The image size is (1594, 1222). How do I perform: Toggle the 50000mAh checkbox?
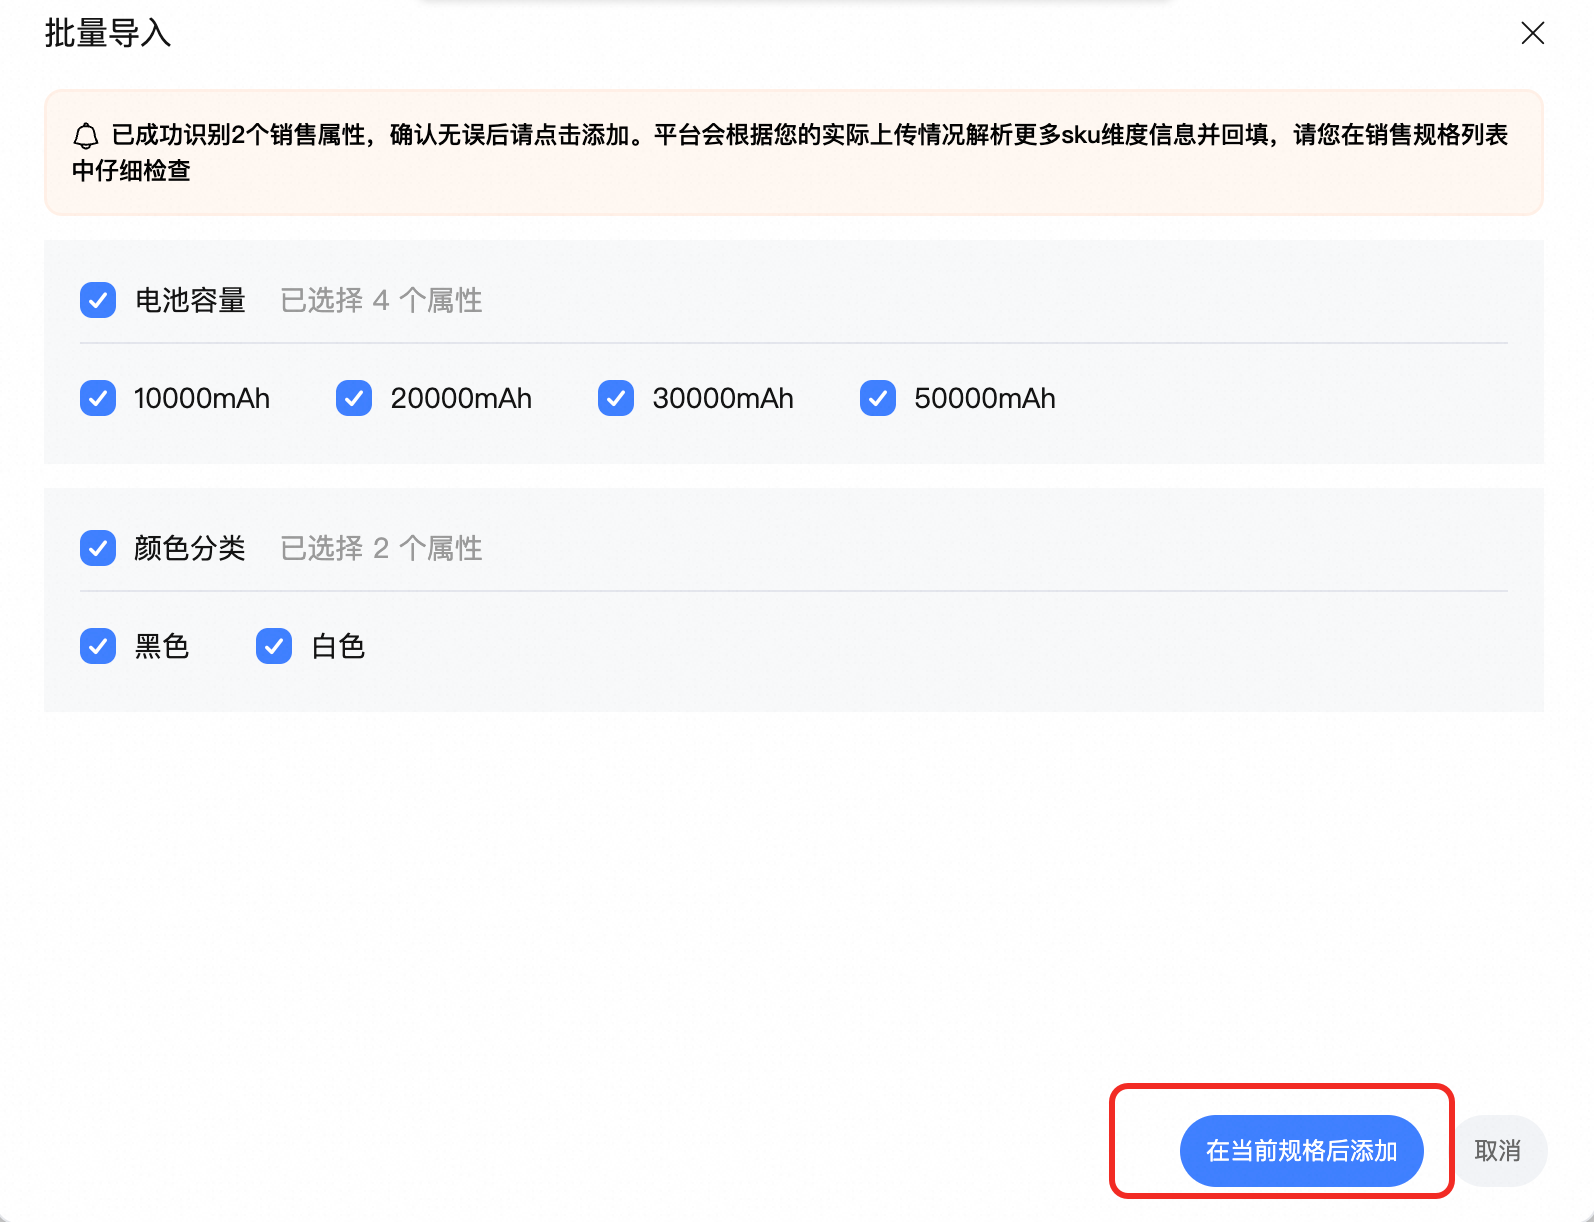coord(878,398)
